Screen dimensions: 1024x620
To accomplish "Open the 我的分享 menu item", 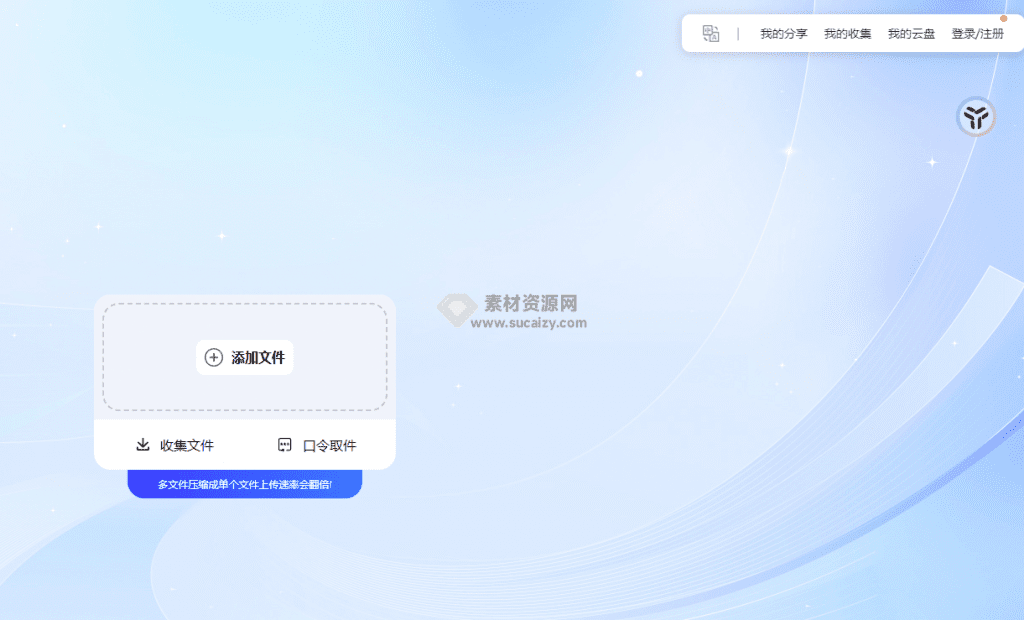I will point(783,33).
